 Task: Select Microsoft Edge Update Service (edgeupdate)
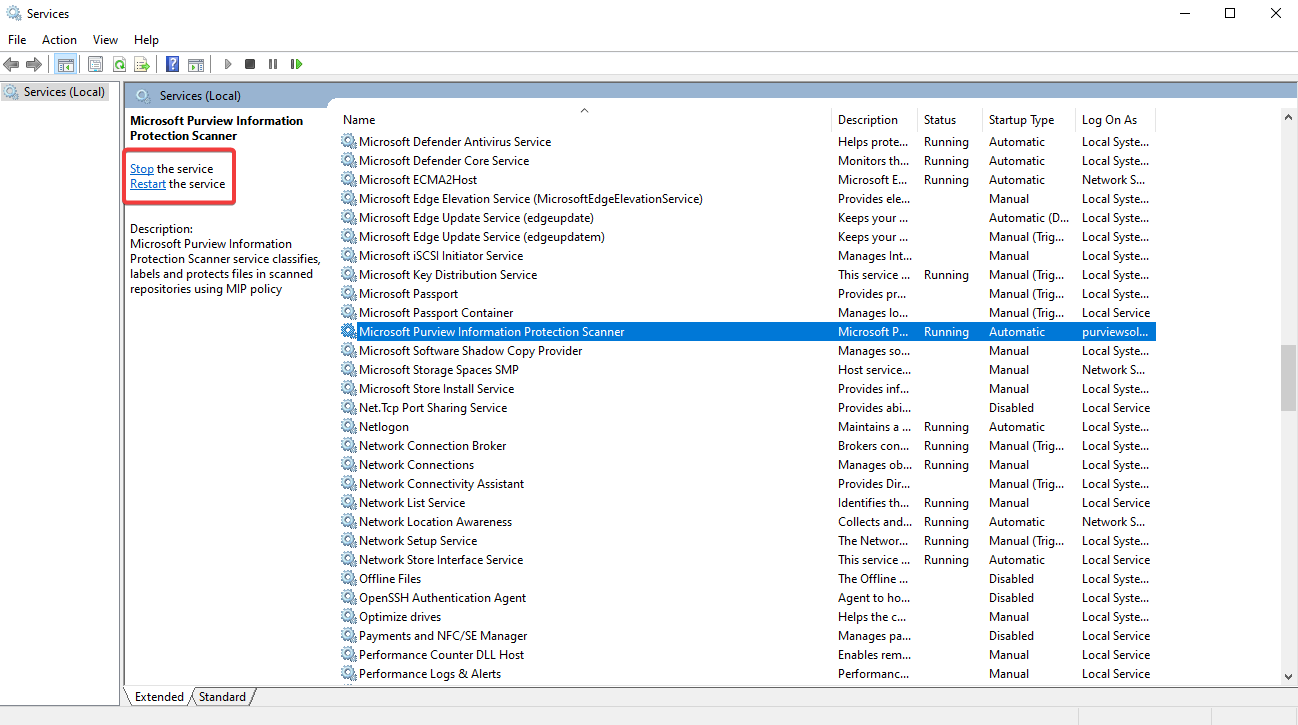[476, 218]
